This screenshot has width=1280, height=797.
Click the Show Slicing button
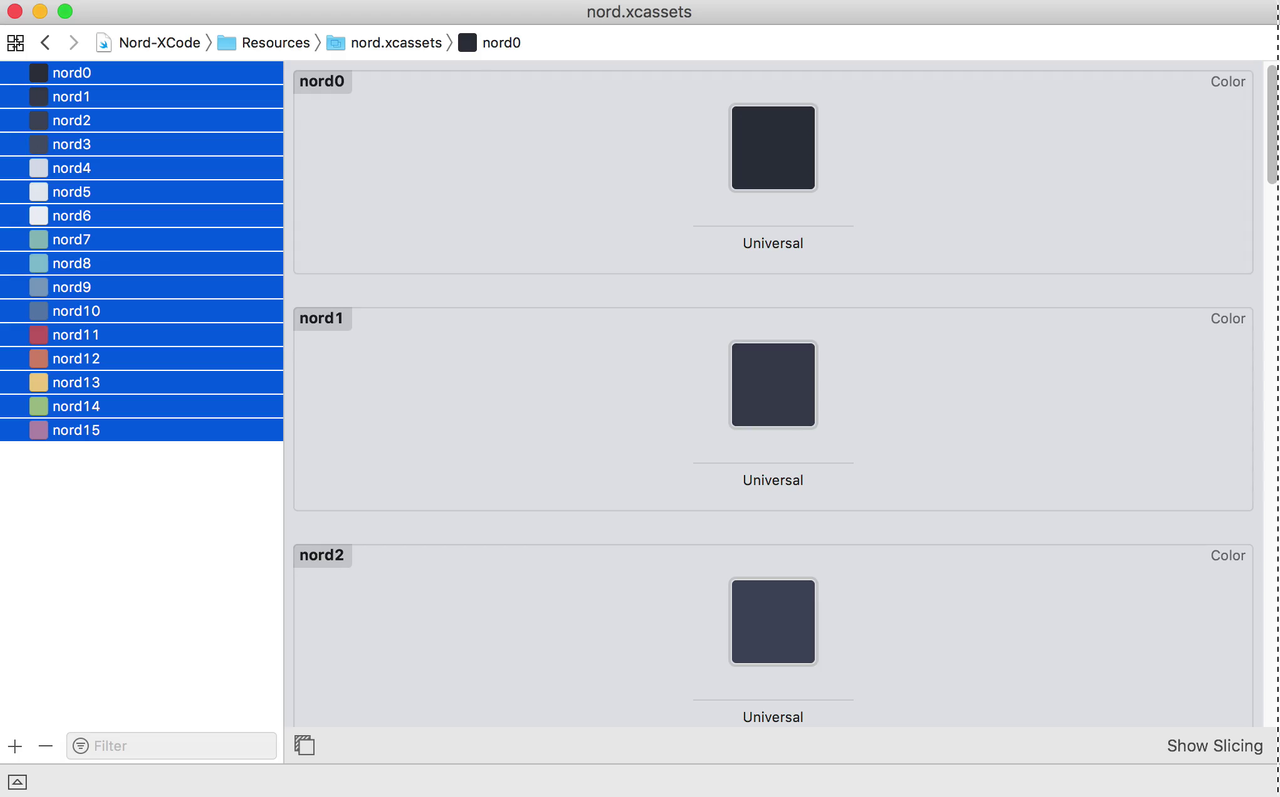tap(1214, 746)
